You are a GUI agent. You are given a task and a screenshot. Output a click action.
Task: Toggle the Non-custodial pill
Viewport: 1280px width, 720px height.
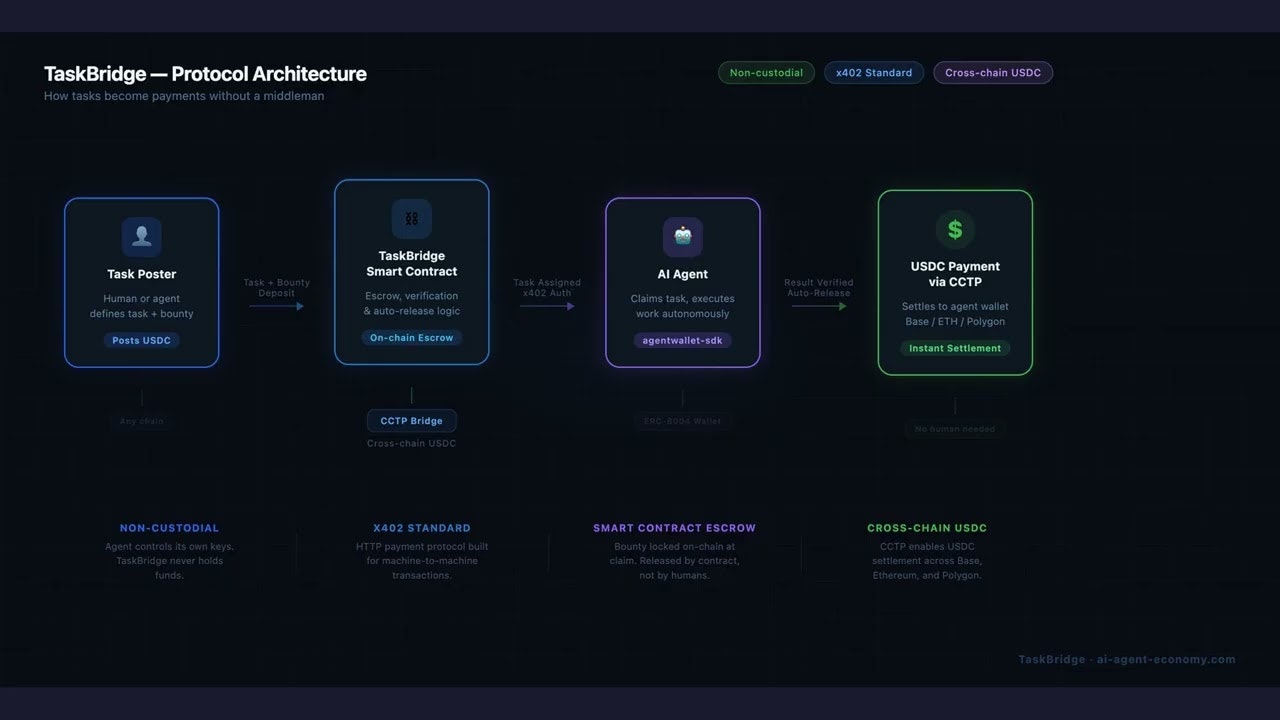coord(766,72)
